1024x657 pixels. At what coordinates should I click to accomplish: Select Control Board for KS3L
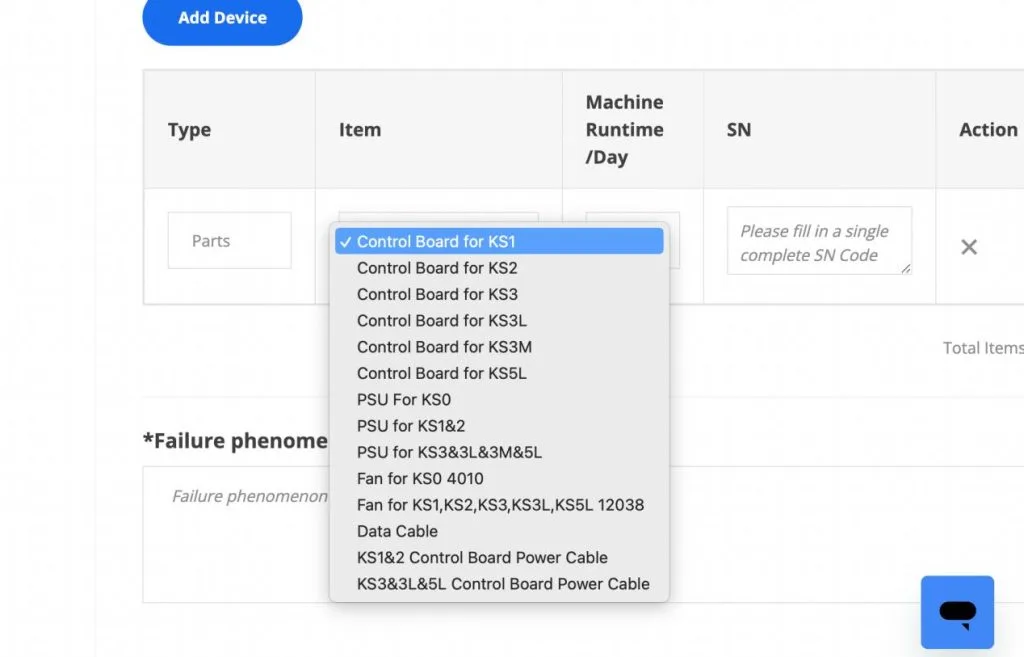click(441, 321)
